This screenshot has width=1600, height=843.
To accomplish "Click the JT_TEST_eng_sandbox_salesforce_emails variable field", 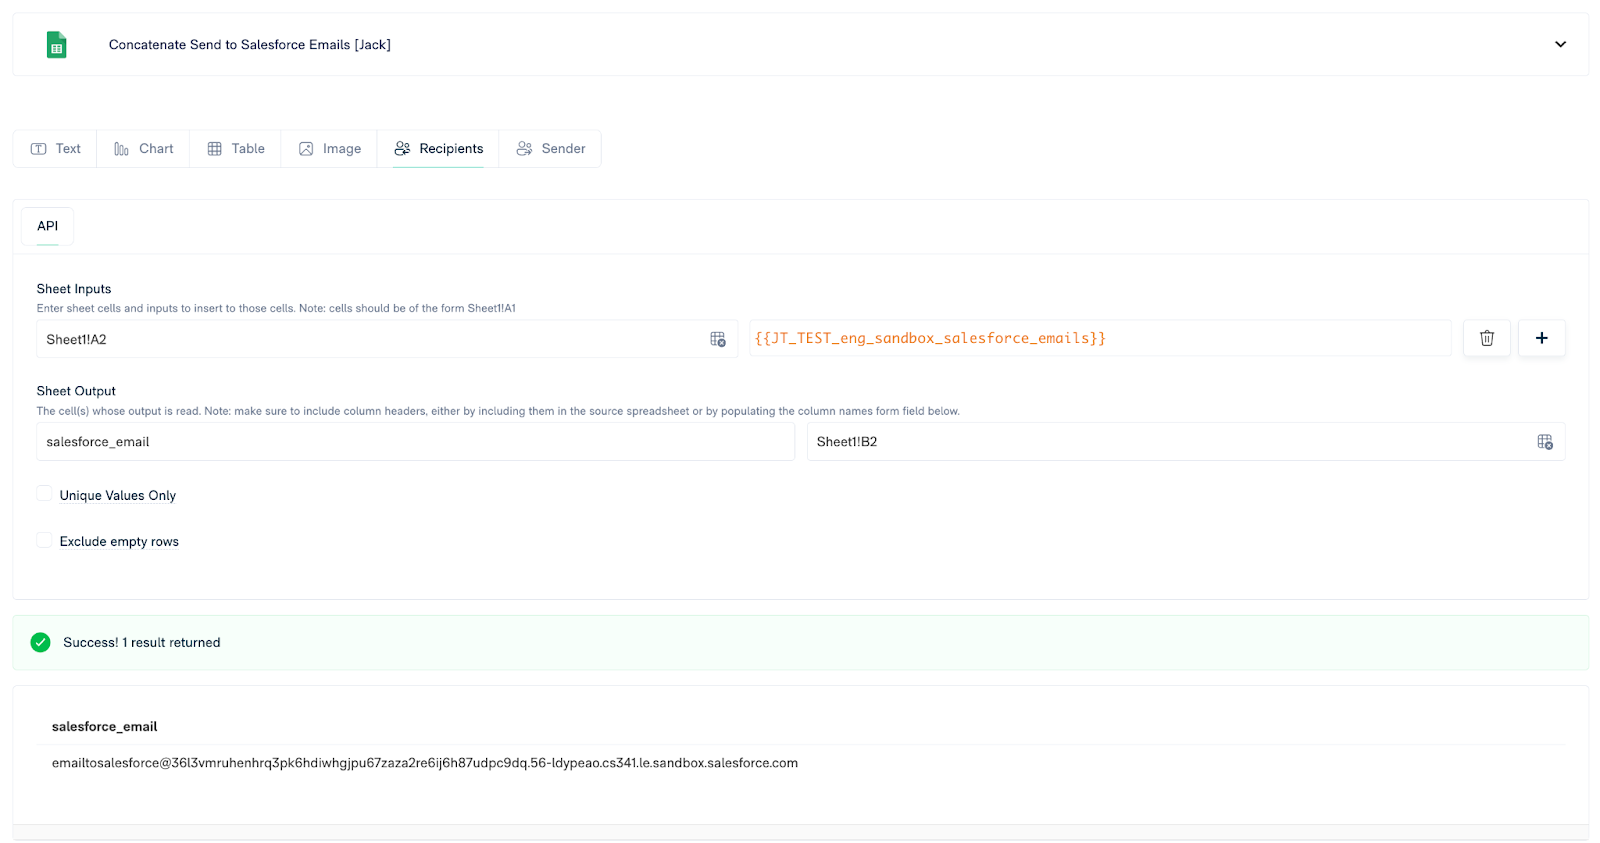I will (1098, 339).
